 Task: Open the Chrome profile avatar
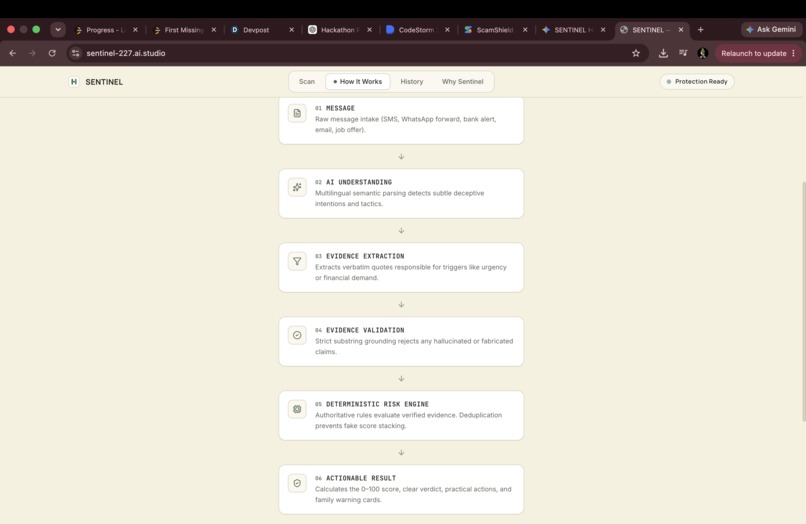click(x=703, y=53)
